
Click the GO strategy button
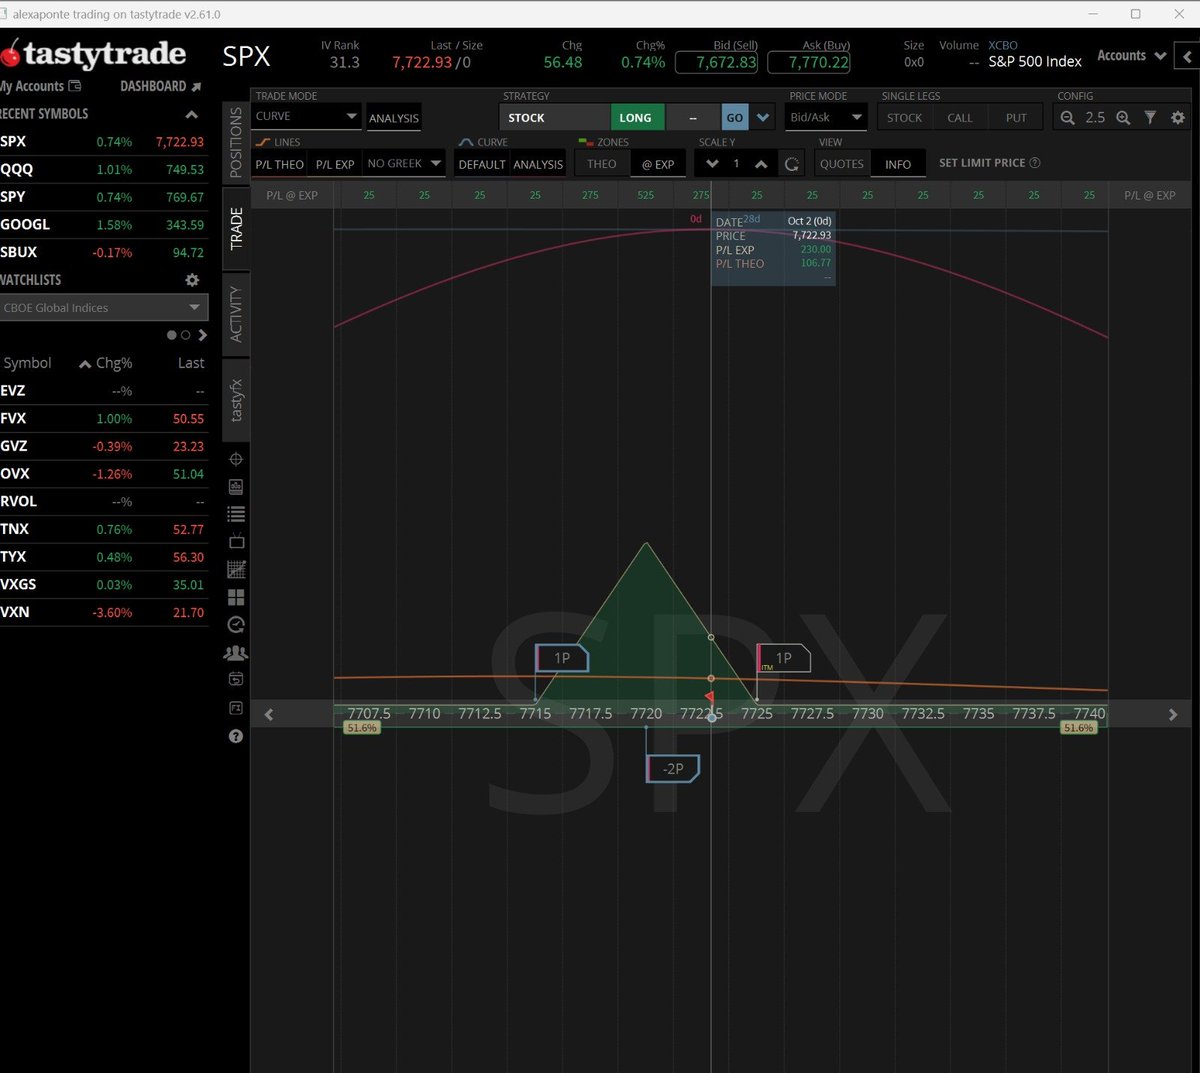[735, 118]
